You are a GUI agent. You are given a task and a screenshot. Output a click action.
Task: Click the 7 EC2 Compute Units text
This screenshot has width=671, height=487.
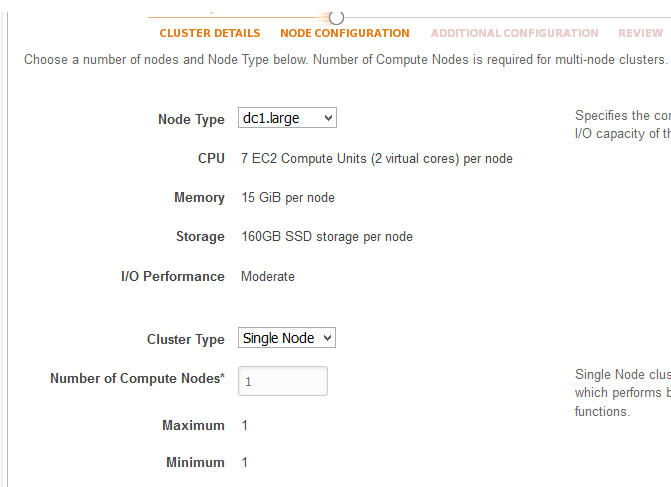click(376, 158)
